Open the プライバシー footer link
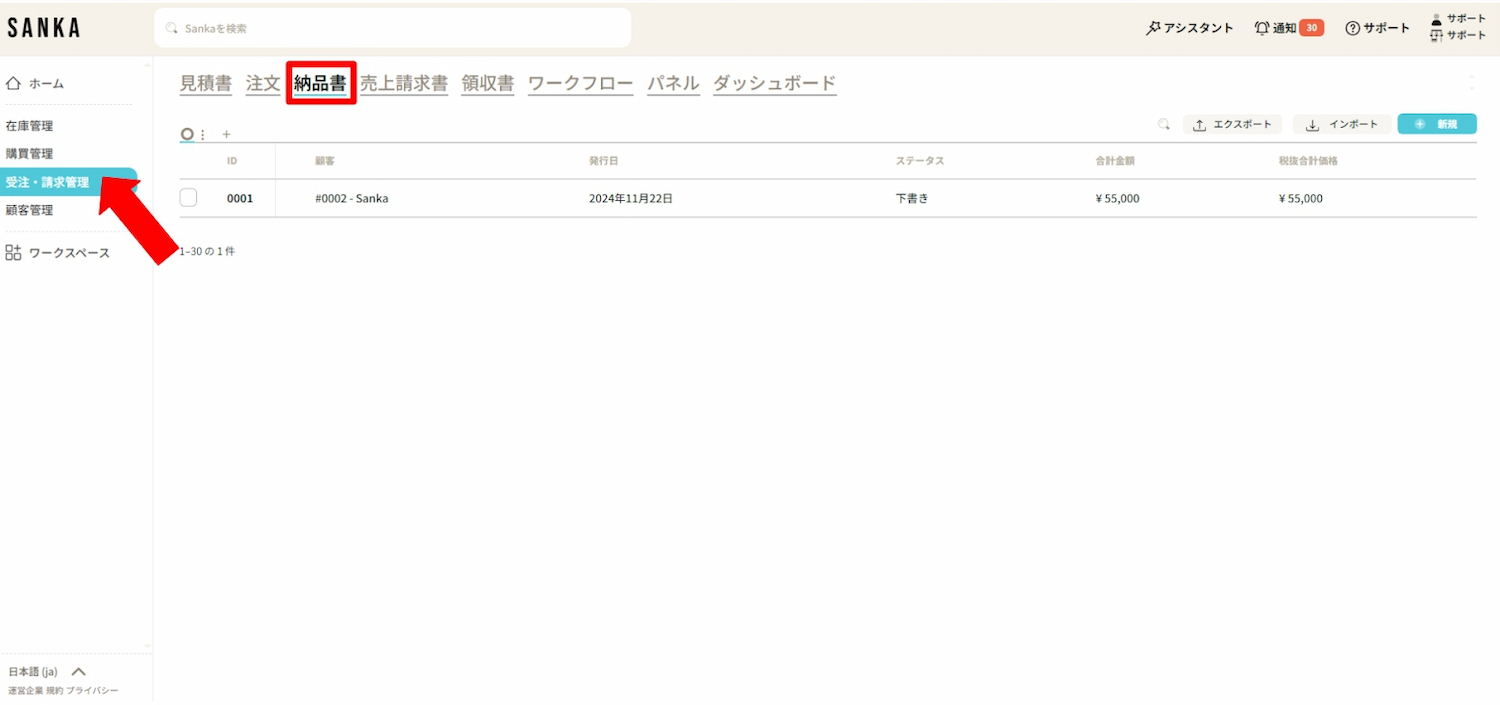The image size is (1500, 705). [x=92, y=691]
